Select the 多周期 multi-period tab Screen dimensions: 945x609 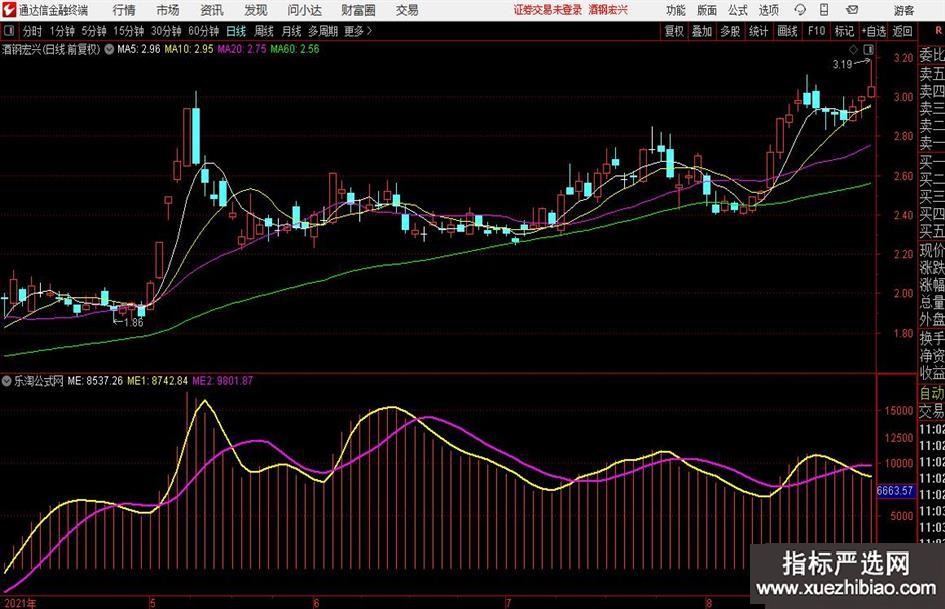323,31
